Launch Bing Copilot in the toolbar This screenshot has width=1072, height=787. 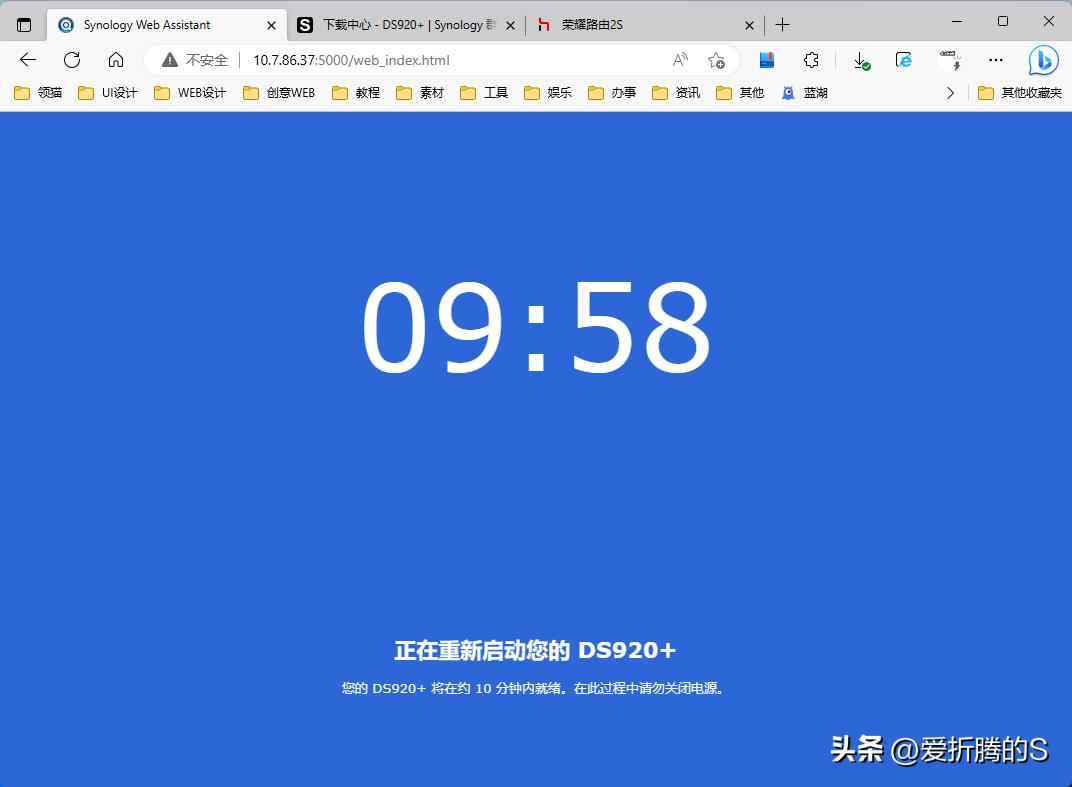(1042, 60)
